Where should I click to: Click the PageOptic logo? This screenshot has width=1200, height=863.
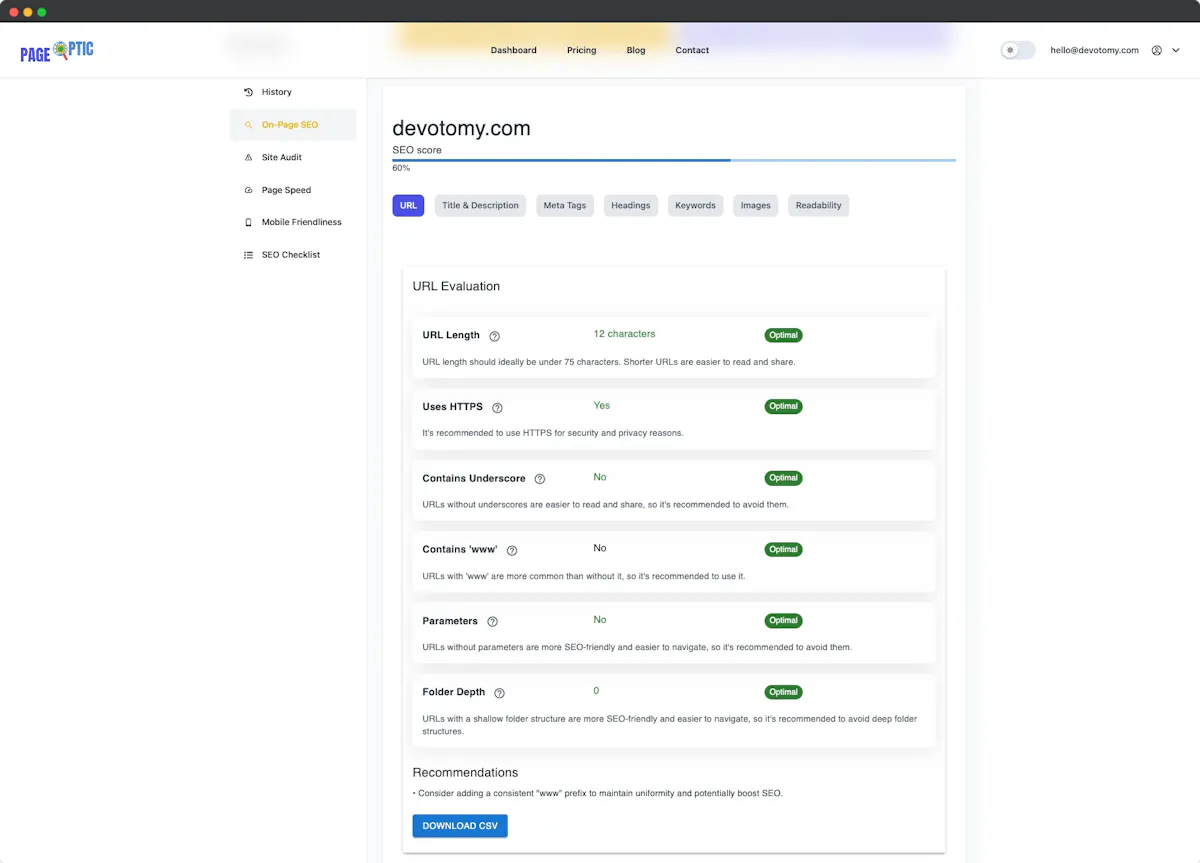[x=57, y=51]
